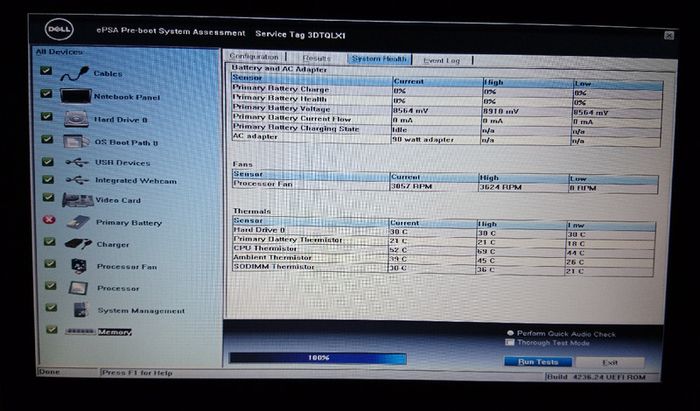Toggle the Processor checkmark
700x411 pixels.
point(50,285)
